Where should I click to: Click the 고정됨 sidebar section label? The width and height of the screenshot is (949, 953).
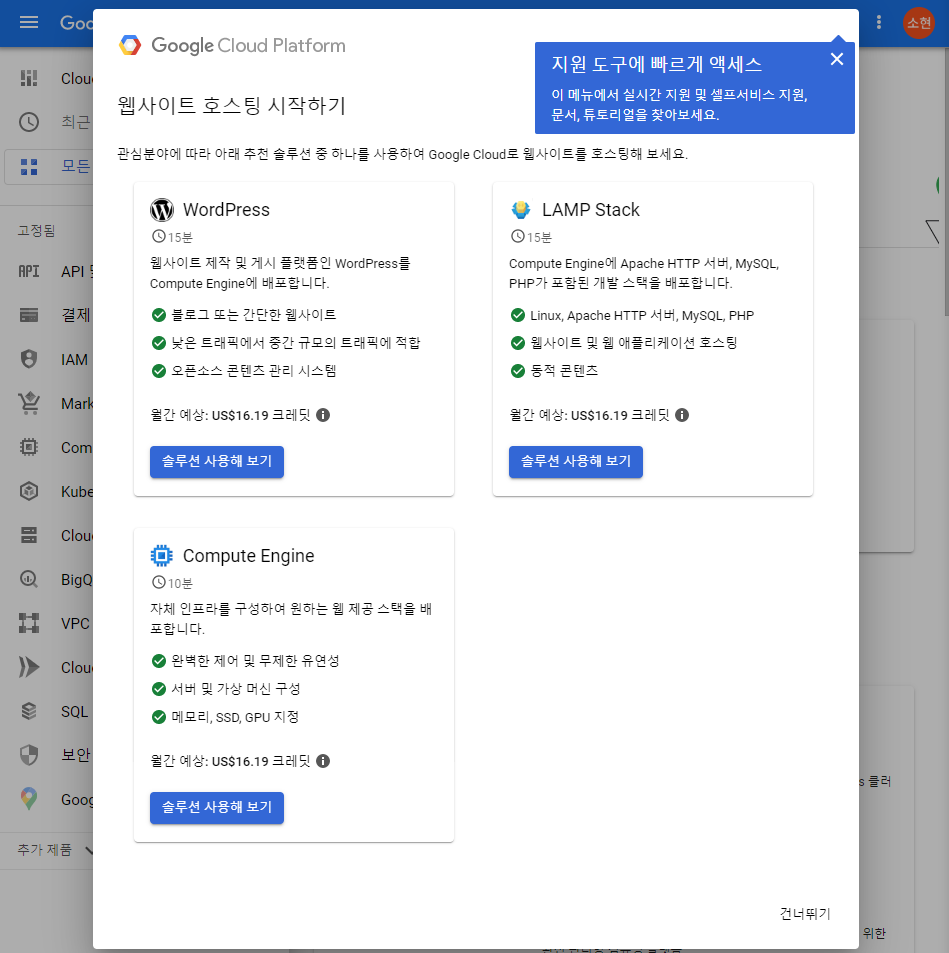coord(36,231)
